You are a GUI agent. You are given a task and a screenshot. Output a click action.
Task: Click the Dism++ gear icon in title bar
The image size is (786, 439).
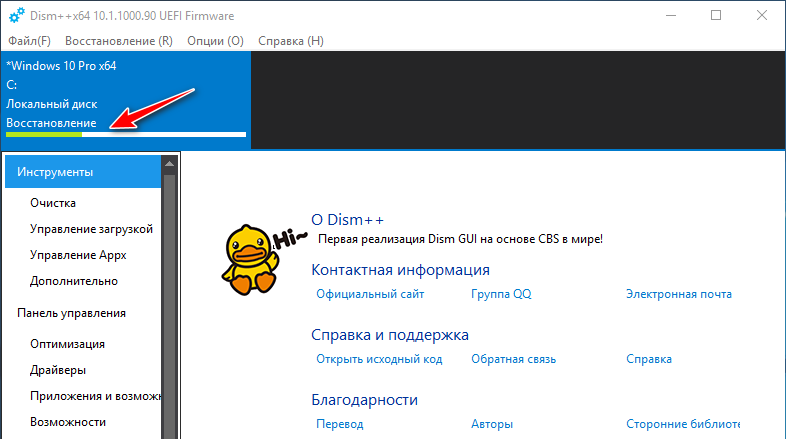[17, 16]
